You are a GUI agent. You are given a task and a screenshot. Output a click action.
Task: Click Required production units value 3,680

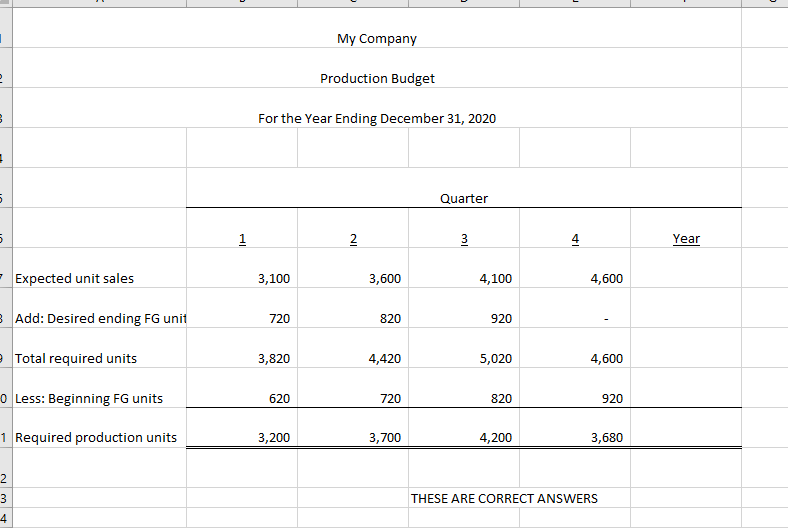tap(575, 428)
